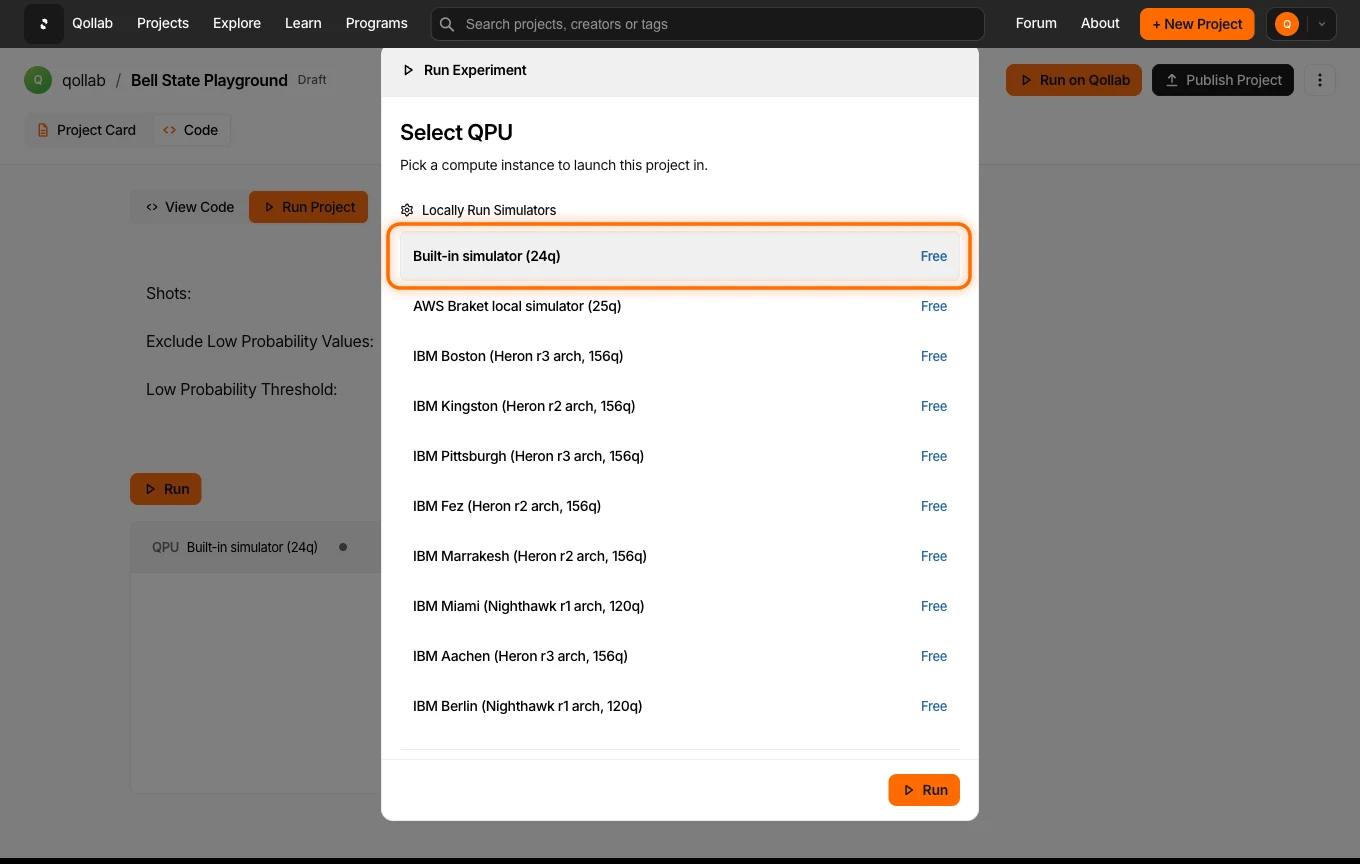Screen dimensions: 1360x864
Task: Select IBM Pittsburgh (Heron r3 arch, 156q)
Action: click(680, 456)
